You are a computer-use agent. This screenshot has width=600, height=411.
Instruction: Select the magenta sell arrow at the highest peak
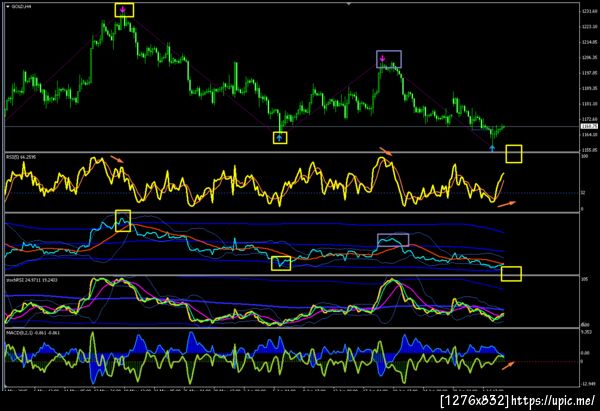pos(122,10)
